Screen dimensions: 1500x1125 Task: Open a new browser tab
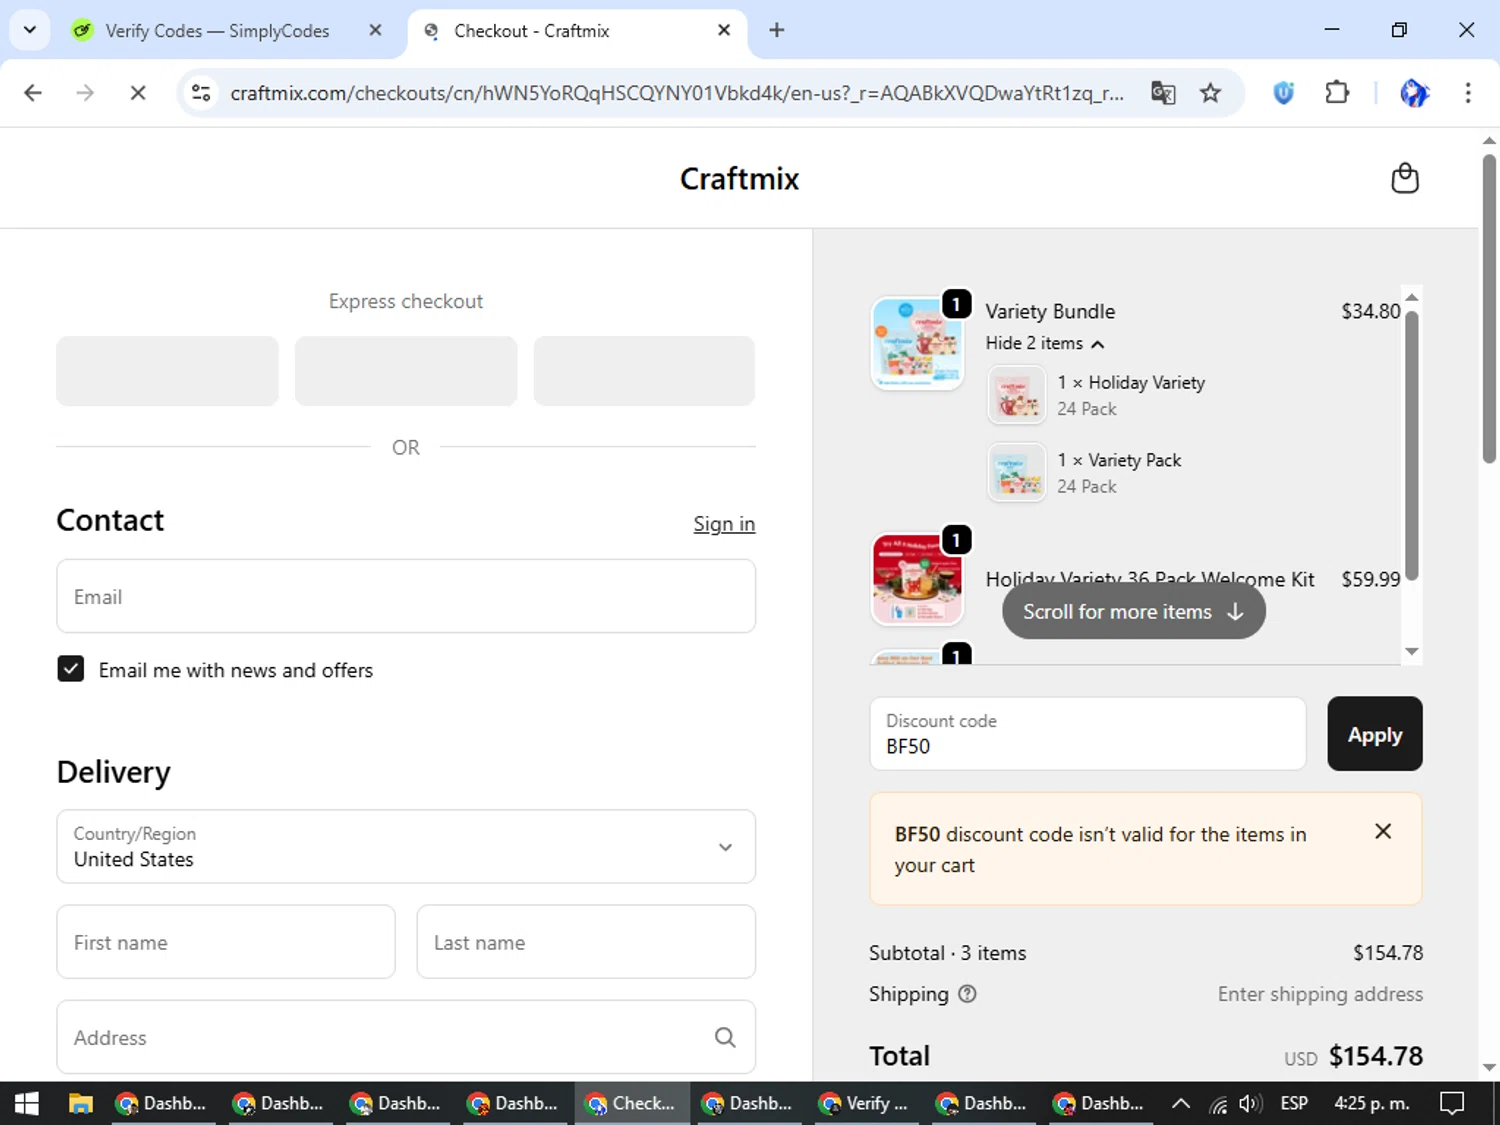coord(777,30)
